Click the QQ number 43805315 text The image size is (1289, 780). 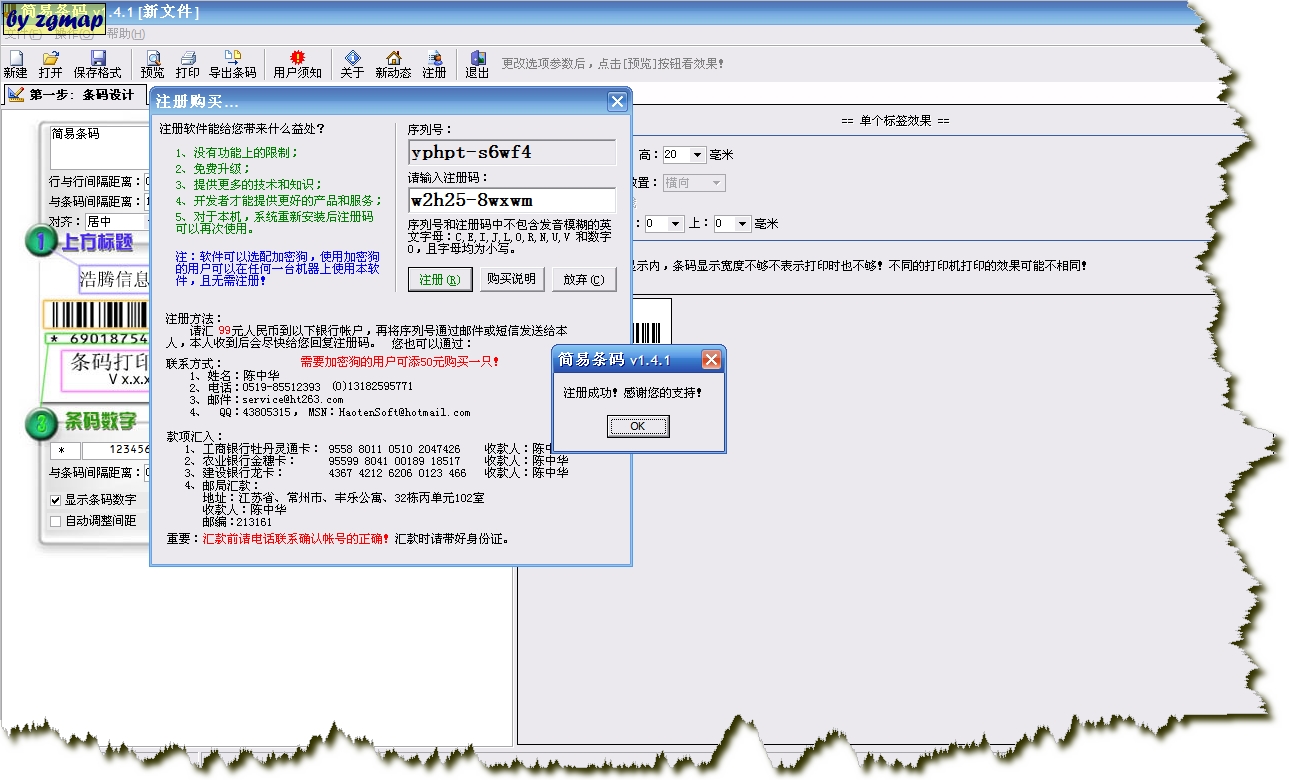pos(267,412)
